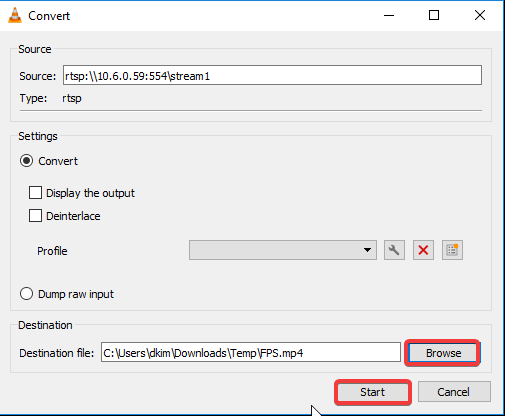Select the Convert radio button
Viewport: 505px width, 416px height.
pos(26,161)
